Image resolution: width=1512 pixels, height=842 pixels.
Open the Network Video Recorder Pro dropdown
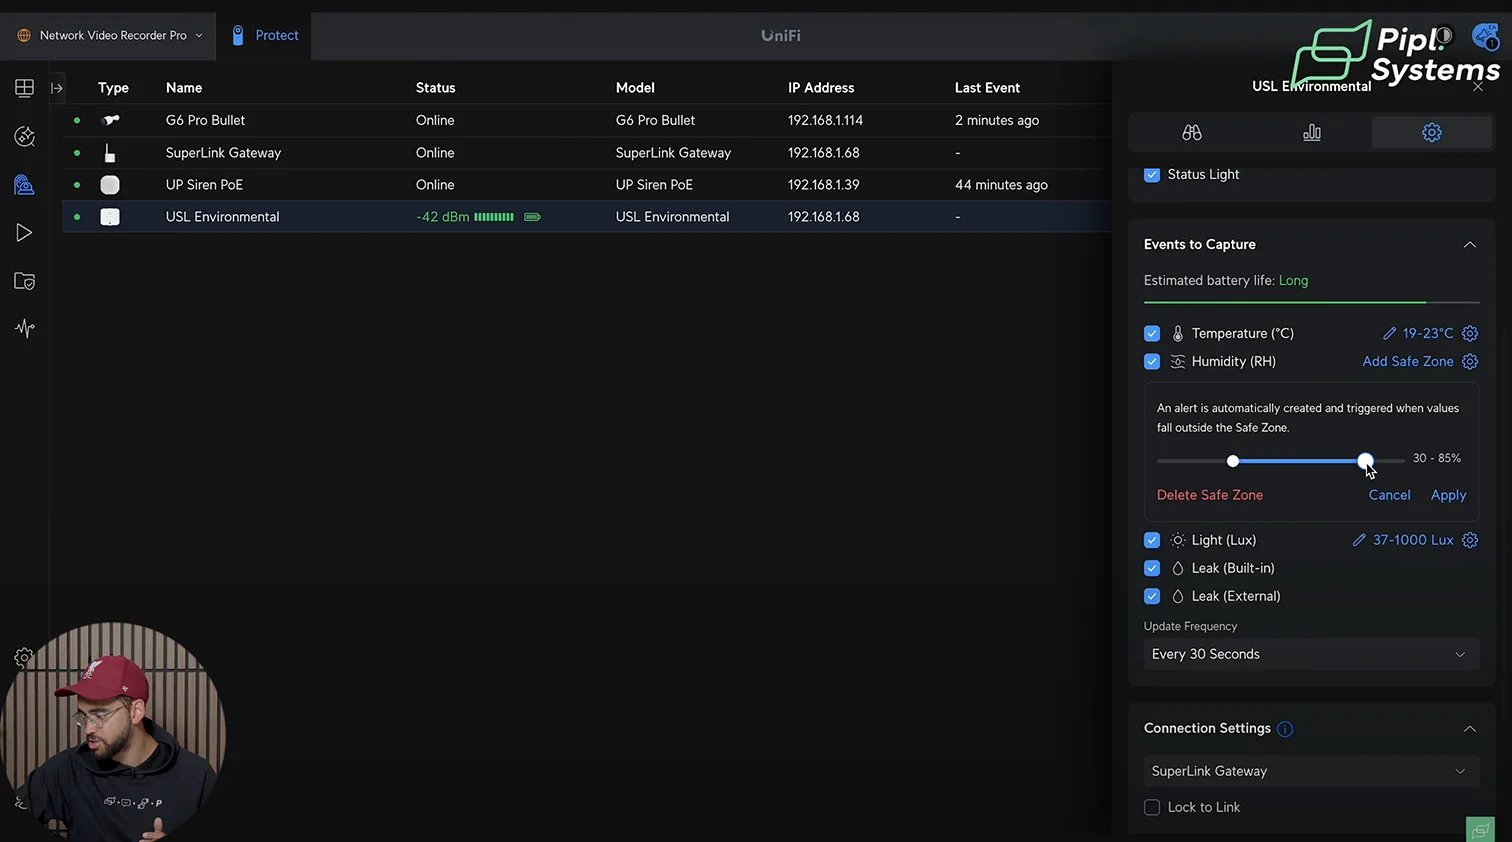tap(109, 35)
